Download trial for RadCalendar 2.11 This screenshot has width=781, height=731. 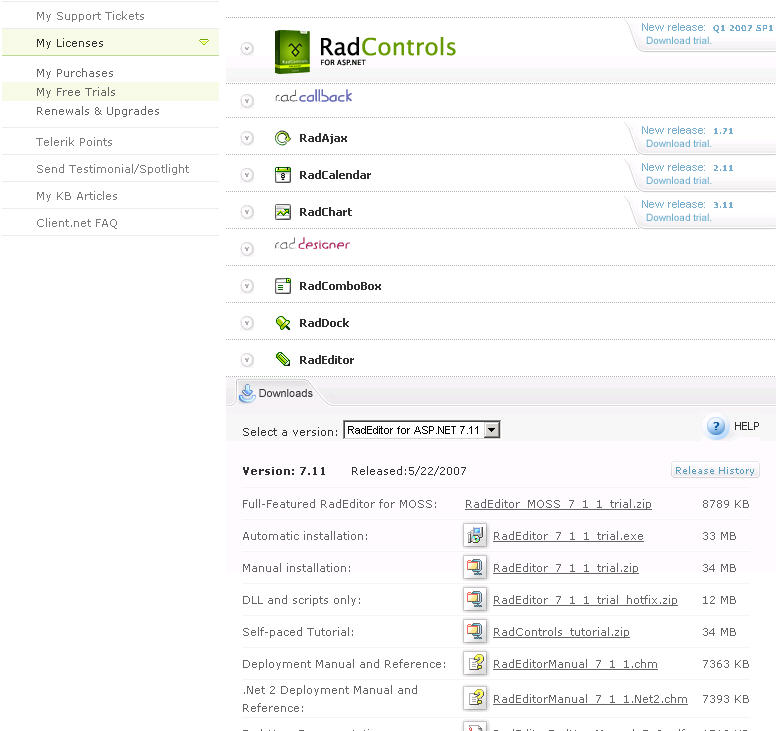coord(678,180)
